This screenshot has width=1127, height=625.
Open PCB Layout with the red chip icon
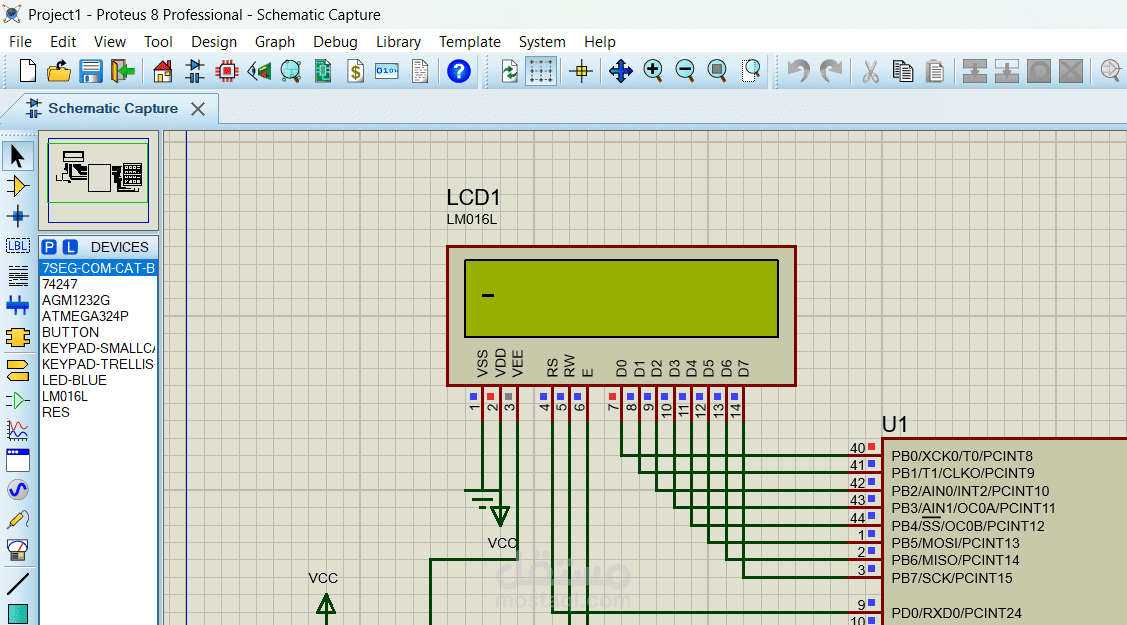click(x=227, y=71)
